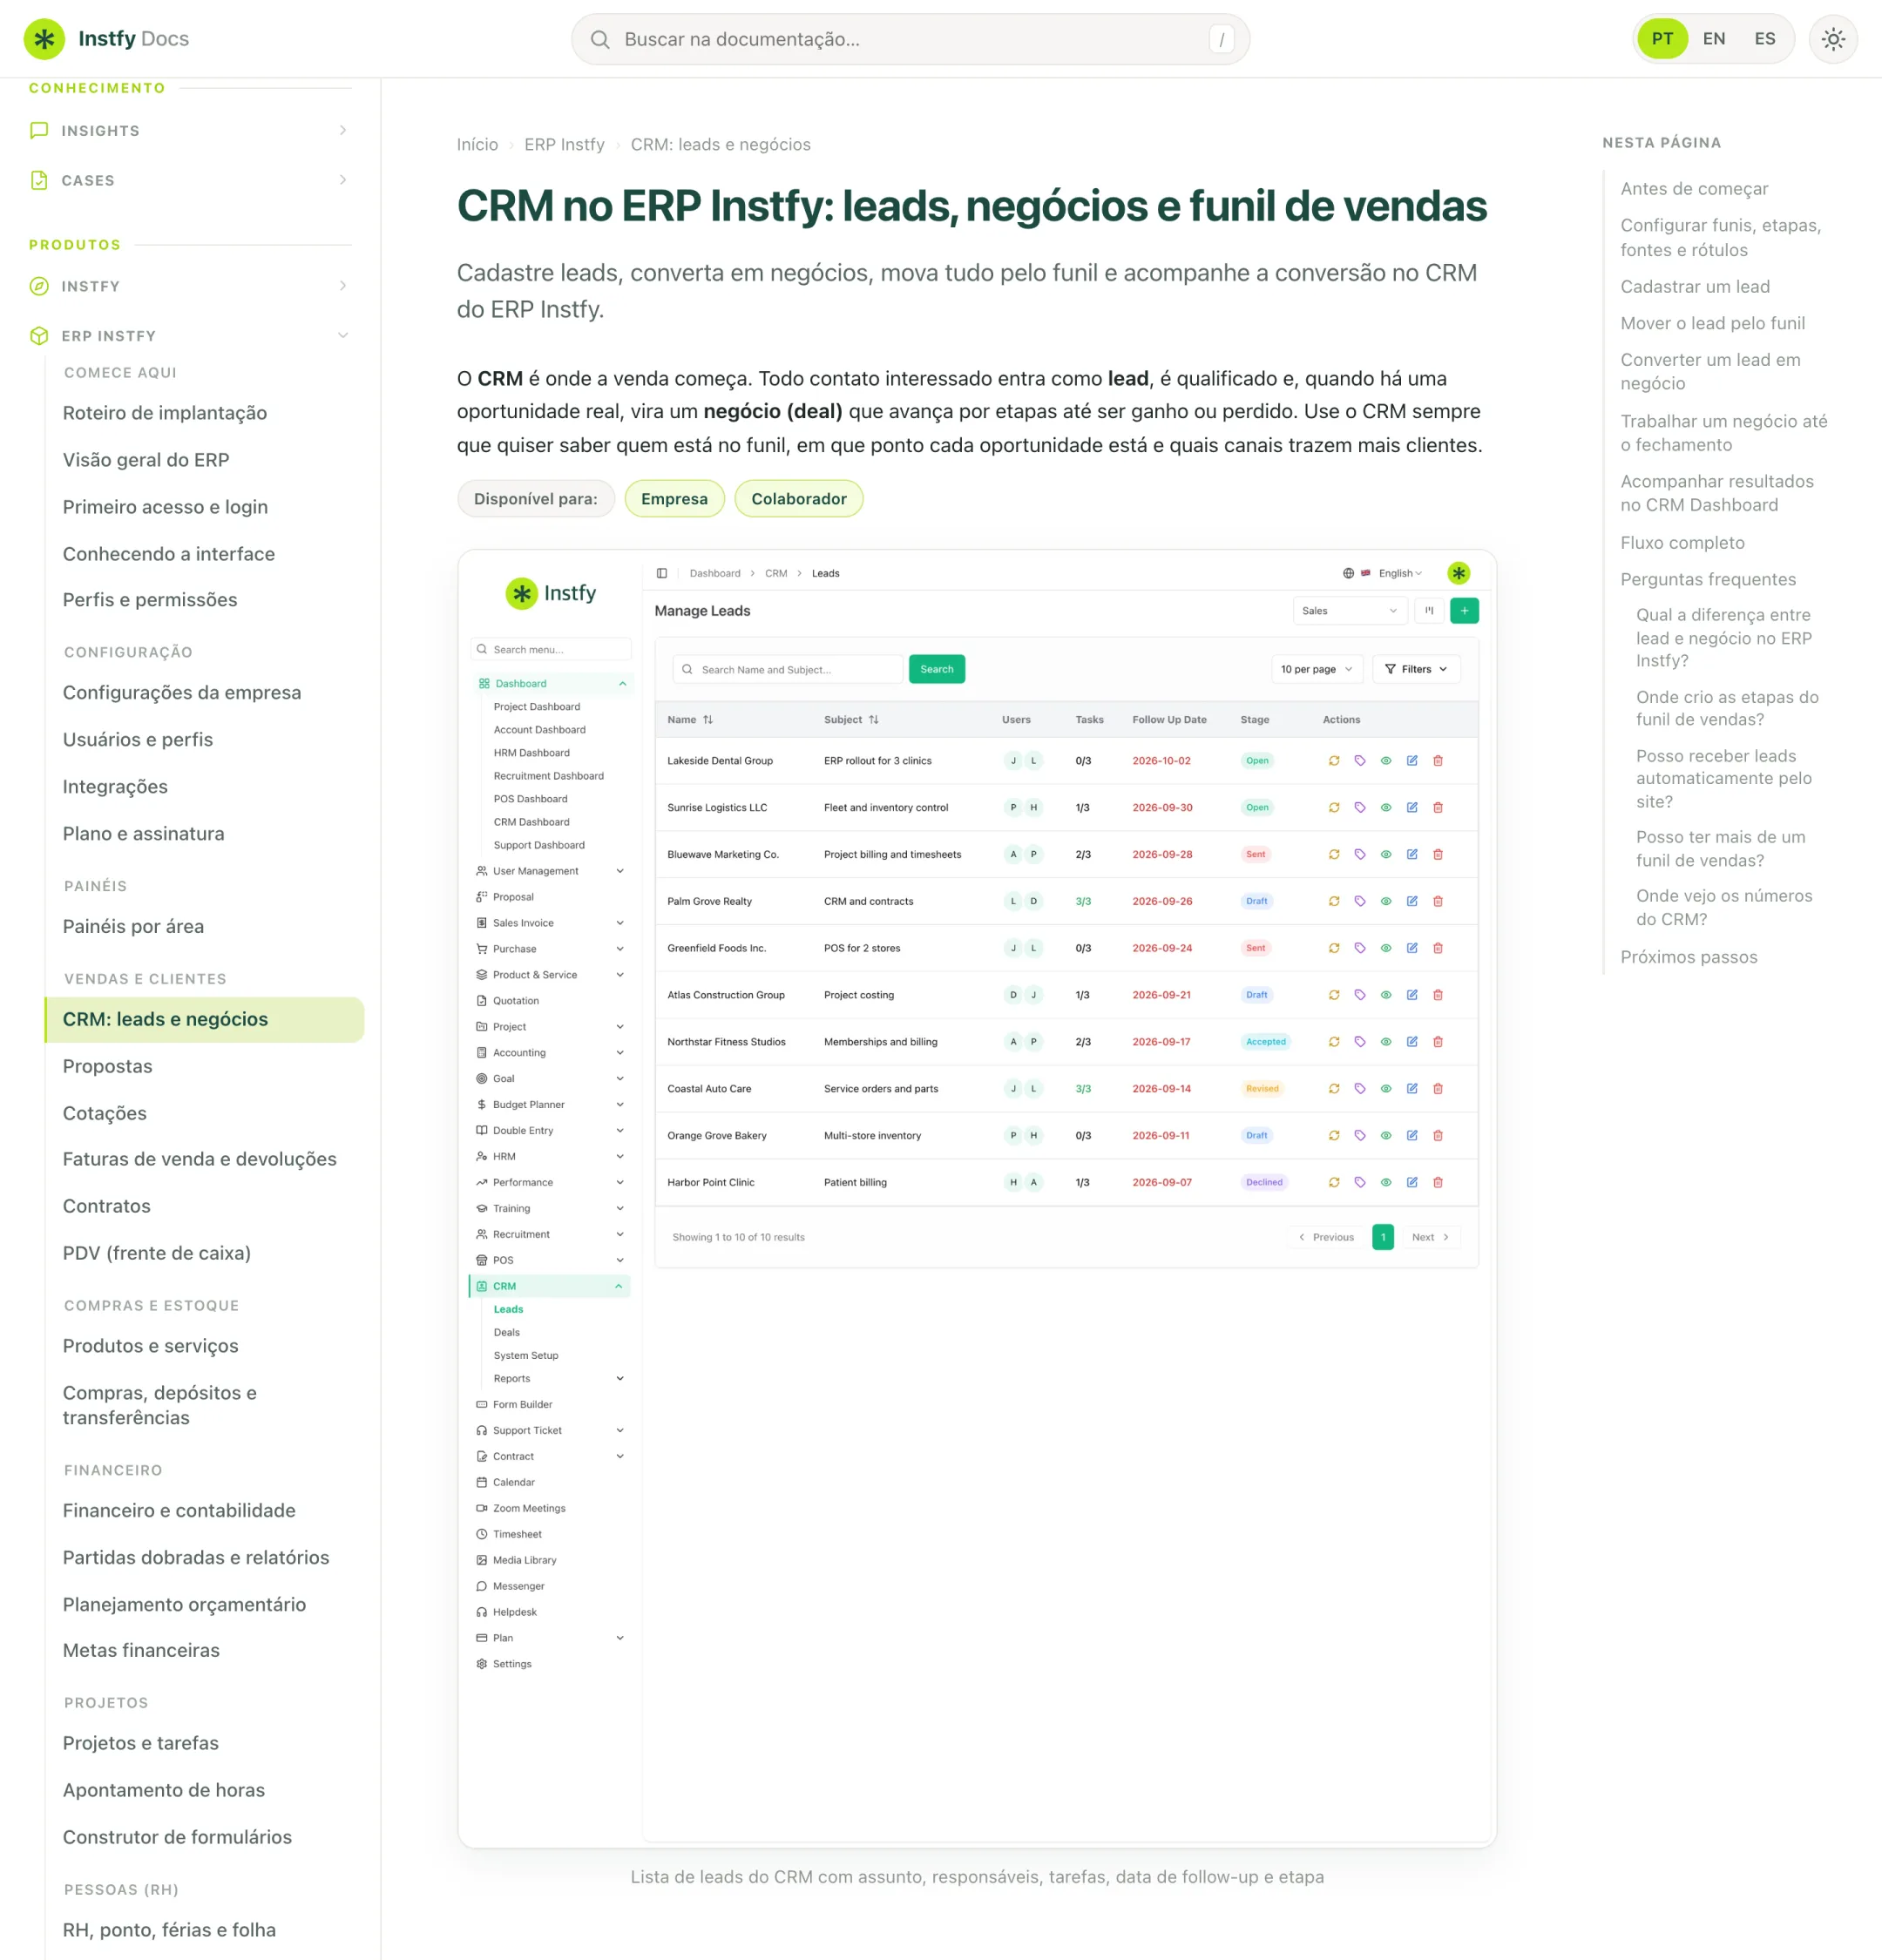The image size is (1882, 1960).
Task: Expand the Insights sidebar section chevron
Action: (x=343, y=131)
